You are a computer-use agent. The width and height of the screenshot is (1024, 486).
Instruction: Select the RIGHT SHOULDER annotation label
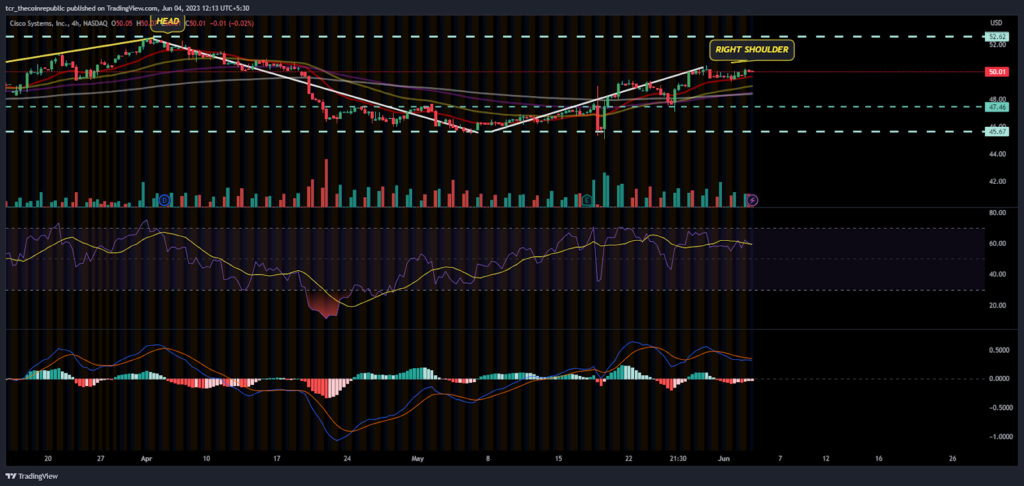751,50
